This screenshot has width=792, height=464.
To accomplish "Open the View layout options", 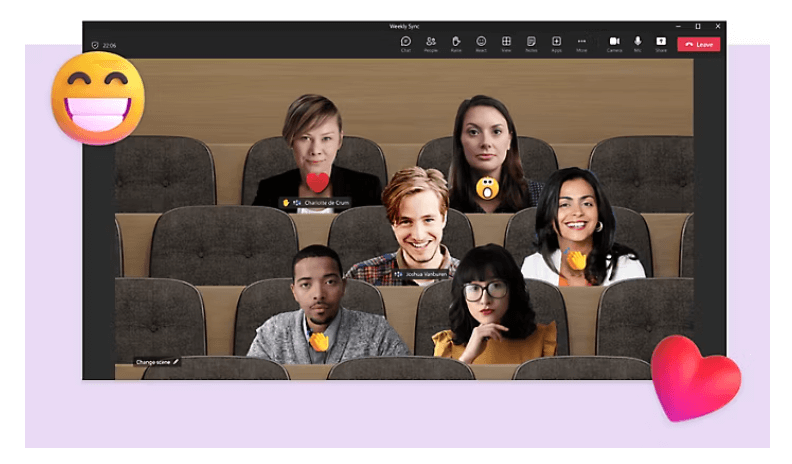I will click(x=506, y=43).
